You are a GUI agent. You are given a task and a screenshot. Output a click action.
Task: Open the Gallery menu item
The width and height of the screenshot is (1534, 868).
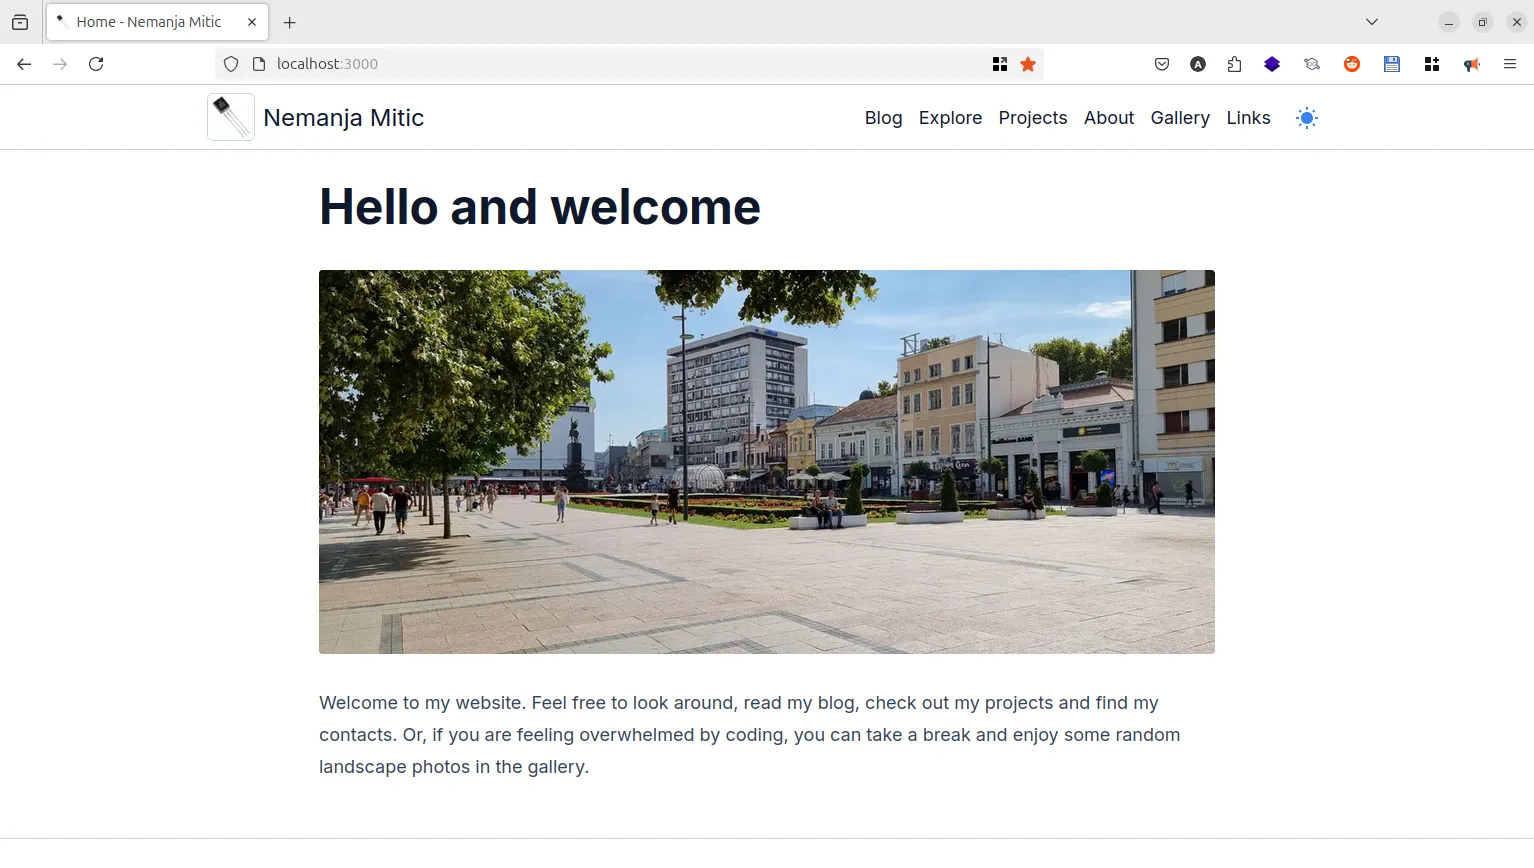pos(1179,117)
